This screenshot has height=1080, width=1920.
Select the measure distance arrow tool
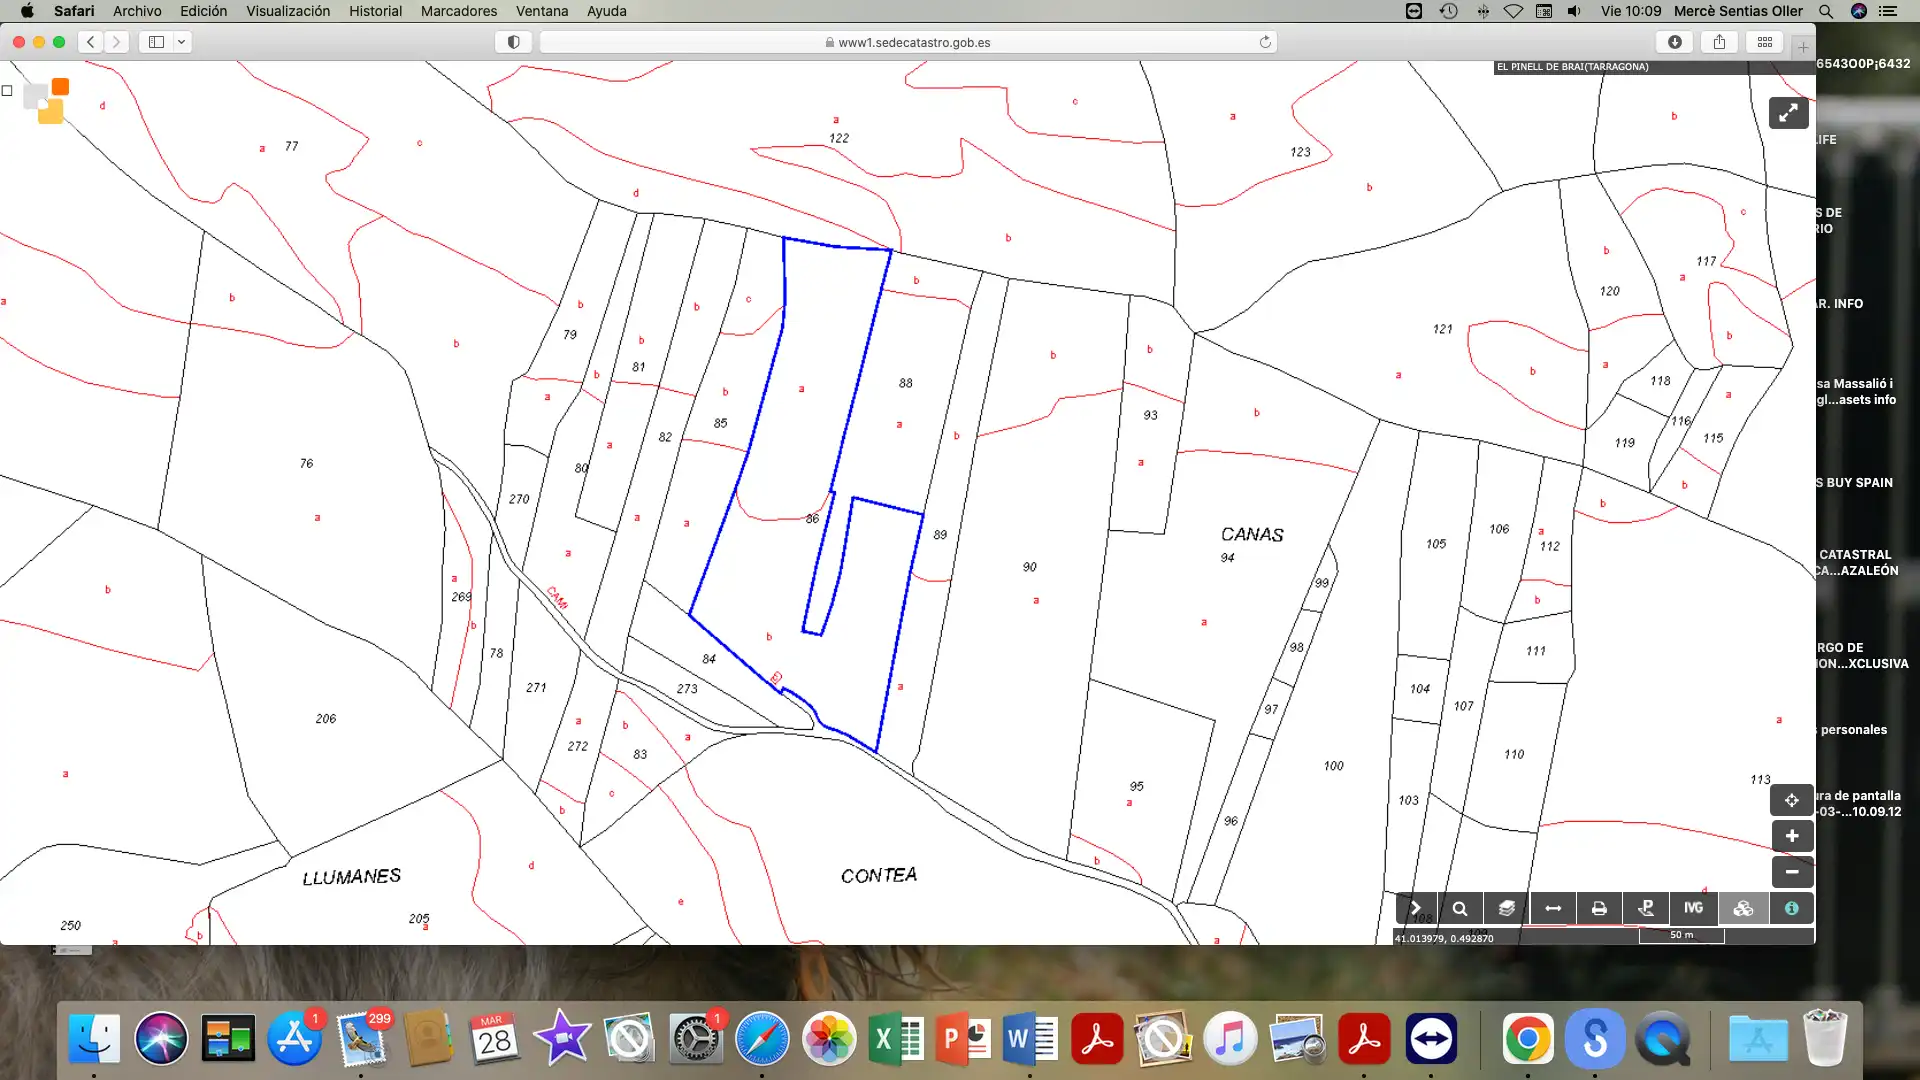[x=1553, y=908]
